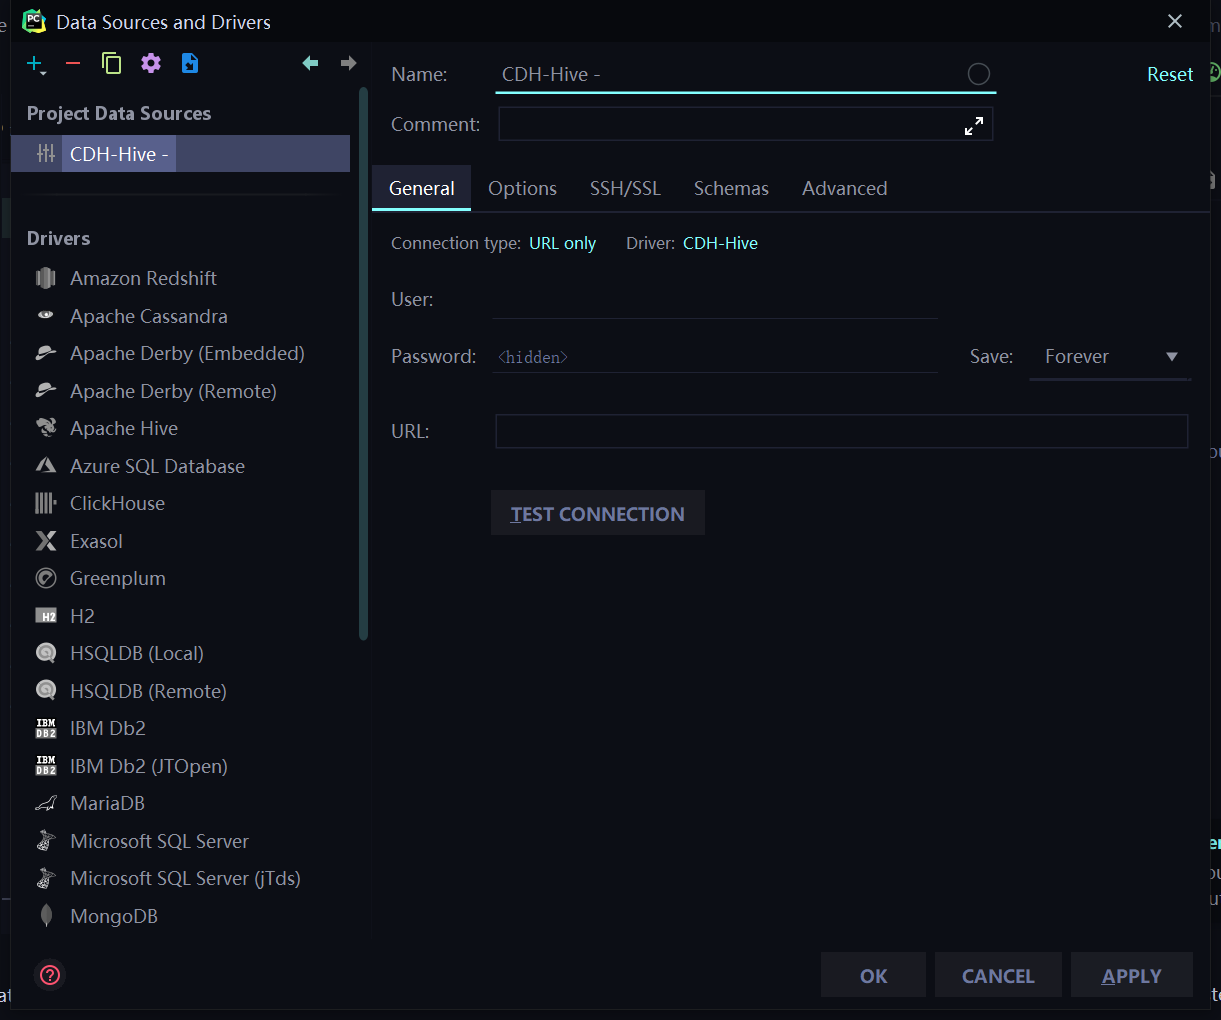
Task: Click the OK button
Action: point(873,975)
